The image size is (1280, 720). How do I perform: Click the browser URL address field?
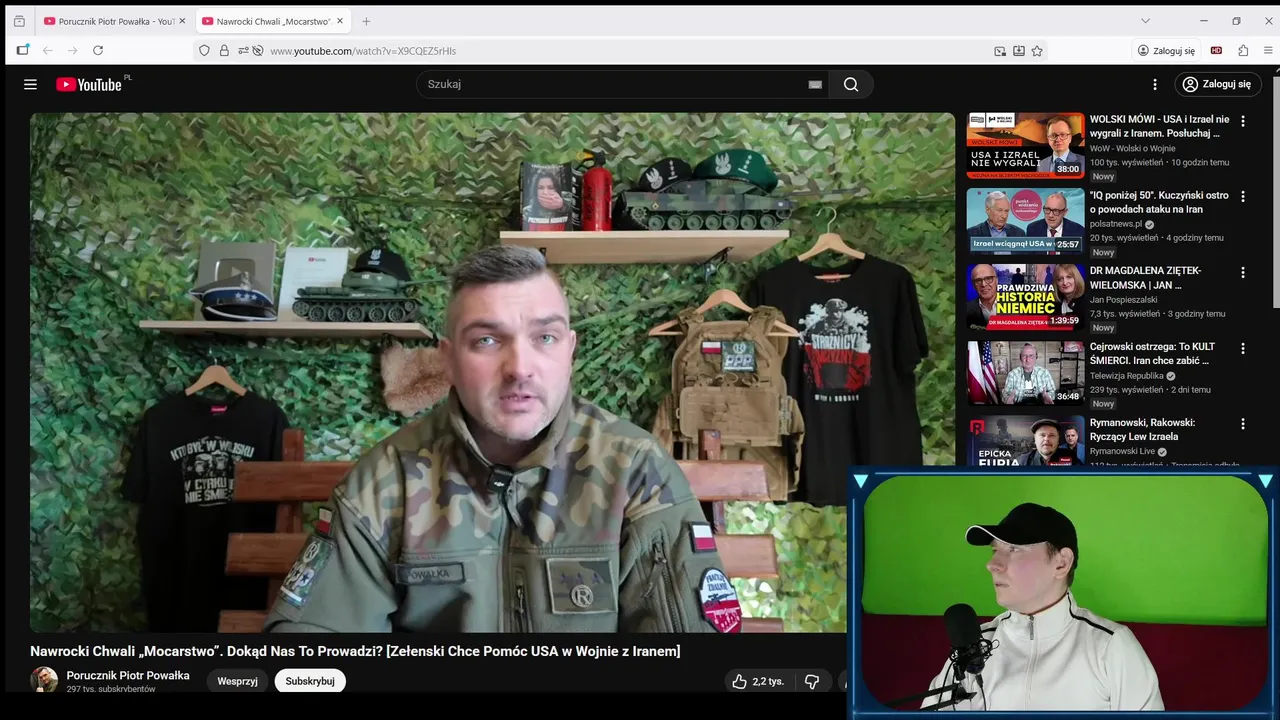[x=620, y=50]
